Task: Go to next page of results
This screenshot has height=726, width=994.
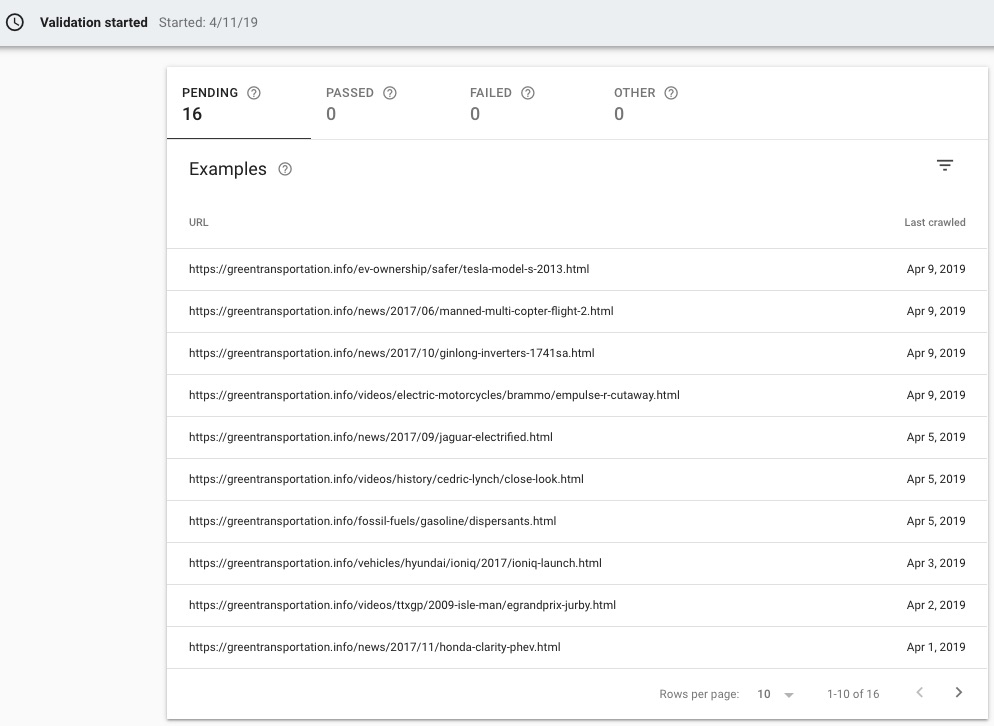Action: [x=958, y=692]
